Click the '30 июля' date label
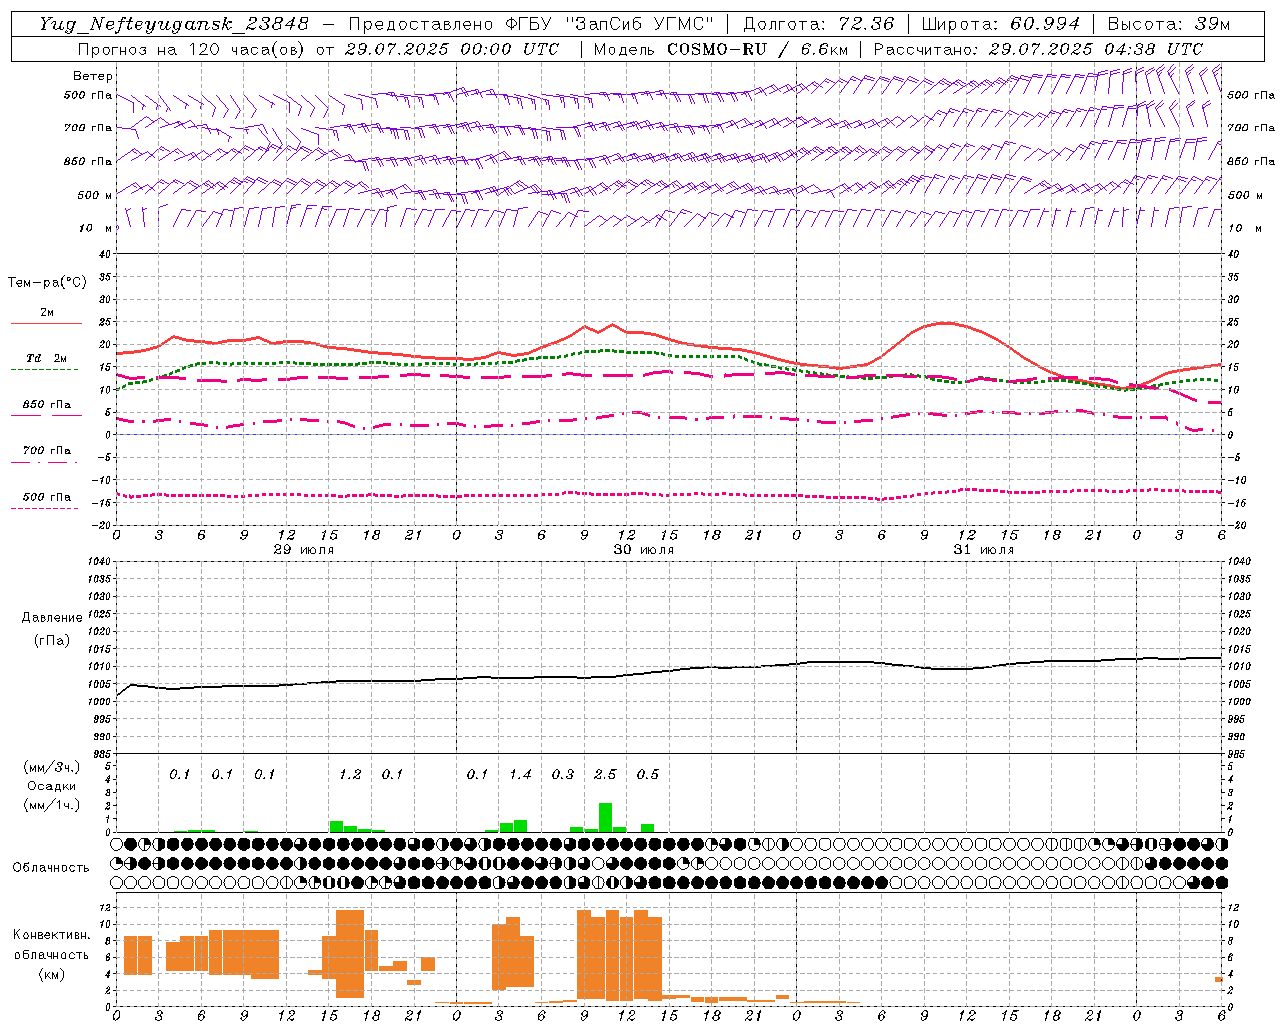This screenshot has height=1024, width=1280. pyautogui.click(x=643, y=550)
